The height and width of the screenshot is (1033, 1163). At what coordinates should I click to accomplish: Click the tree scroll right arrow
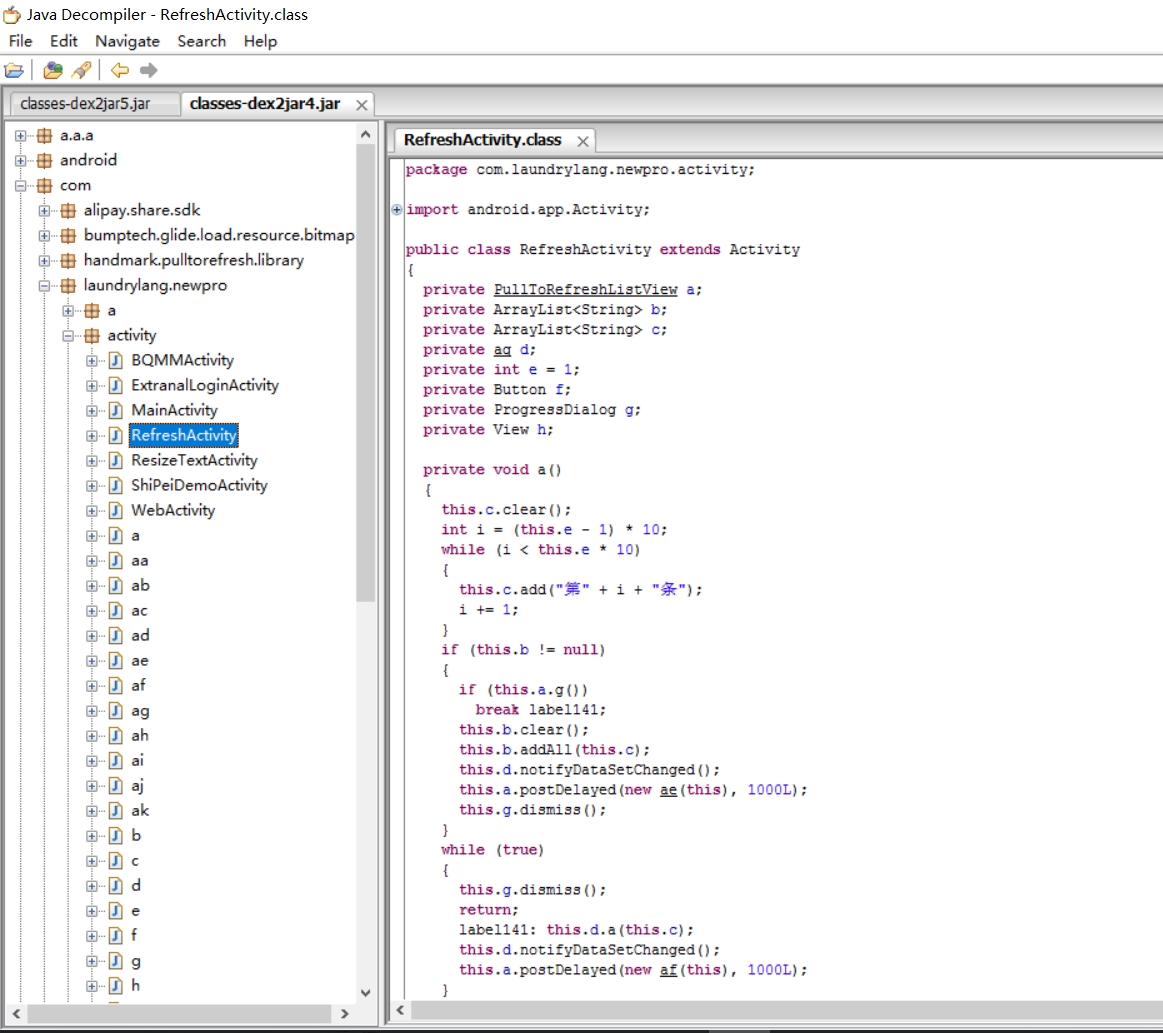pos(345,1013)
